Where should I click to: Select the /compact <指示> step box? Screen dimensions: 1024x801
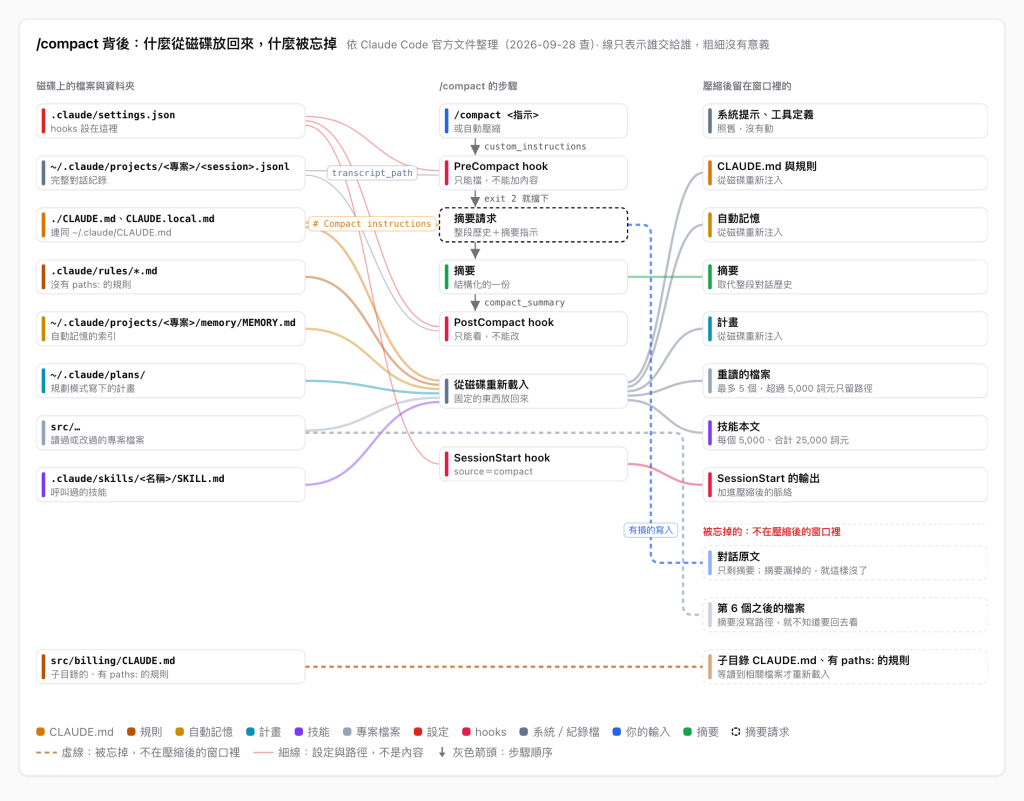coord(533,121)
